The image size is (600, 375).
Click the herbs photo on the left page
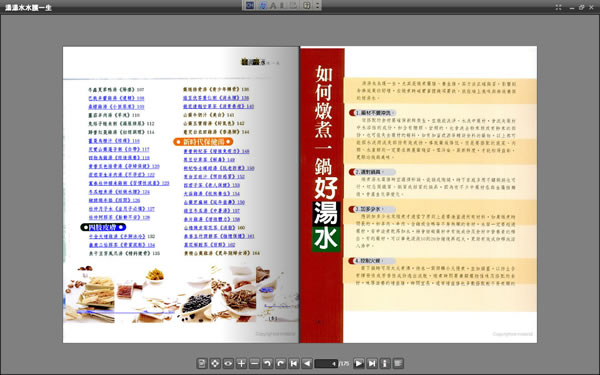point(180,293)
